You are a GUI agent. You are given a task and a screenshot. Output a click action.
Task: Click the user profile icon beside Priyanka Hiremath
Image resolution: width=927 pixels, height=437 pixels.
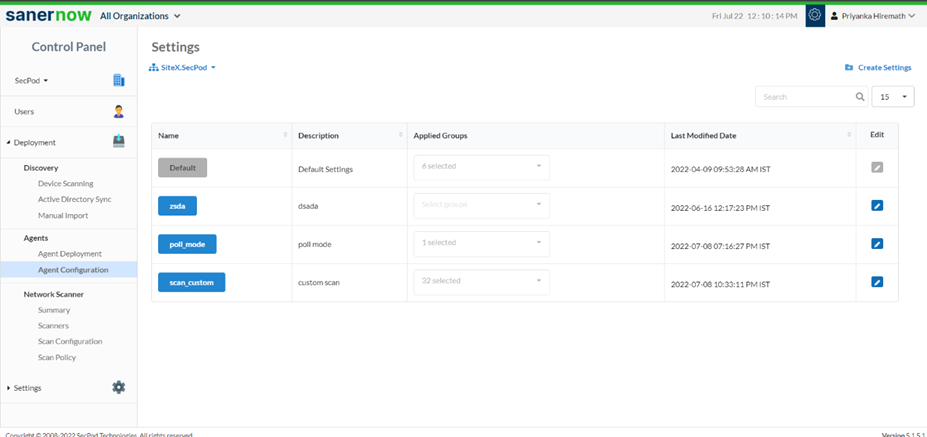[835, 16]
